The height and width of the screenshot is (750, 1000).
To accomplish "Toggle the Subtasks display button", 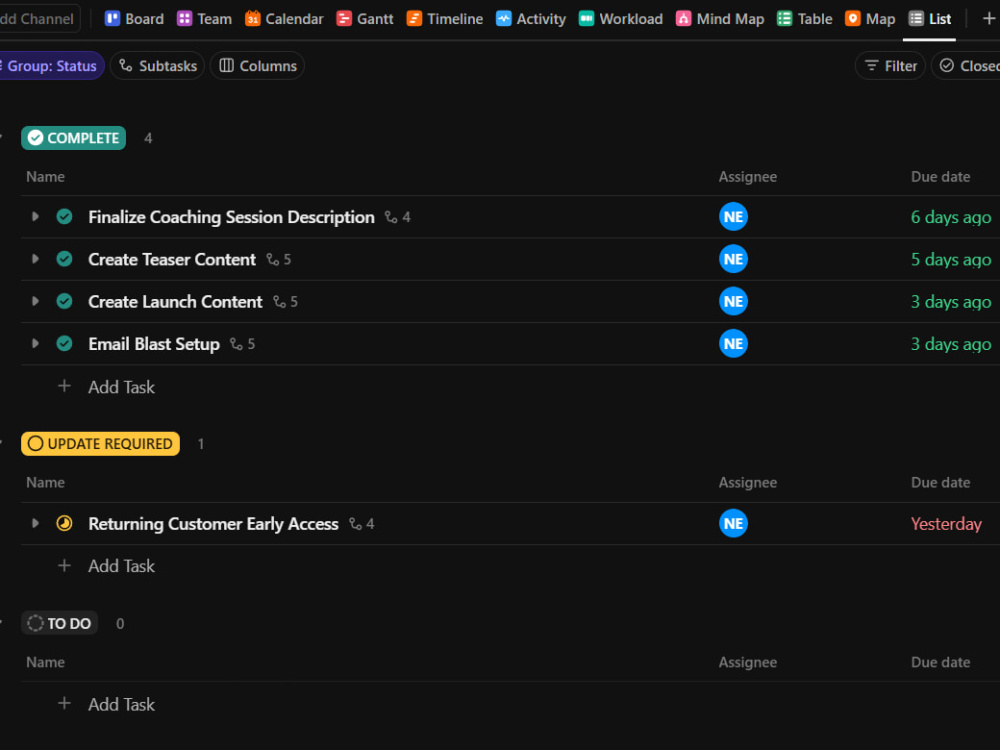I will (x=158, y=66).
